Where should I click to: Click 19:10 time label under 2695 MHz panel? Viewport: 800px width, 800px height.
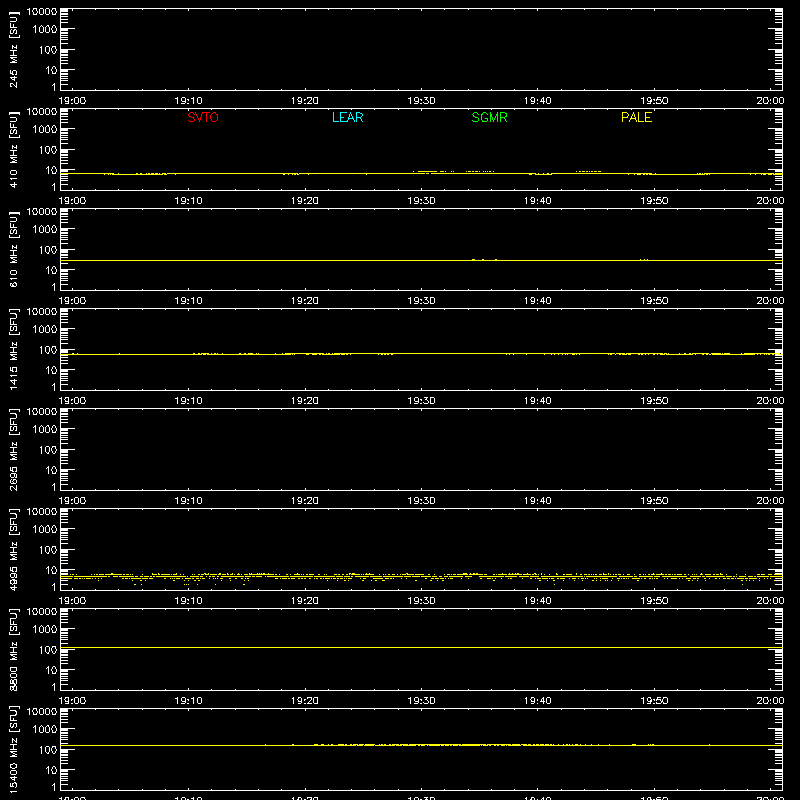click(188, 501)
